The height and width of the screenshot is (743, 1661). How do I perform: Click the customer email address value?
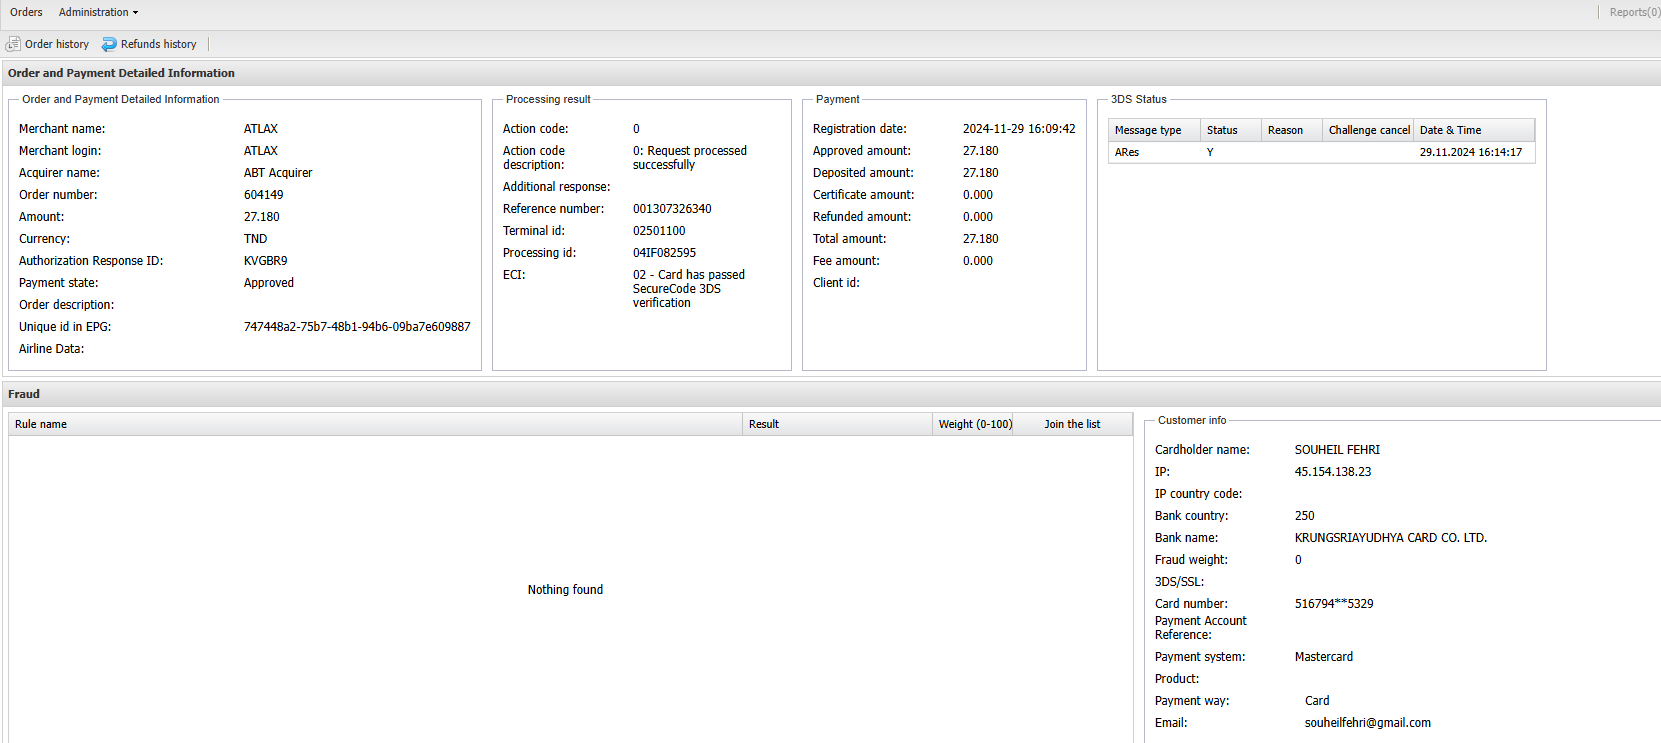pos(1367,723)
